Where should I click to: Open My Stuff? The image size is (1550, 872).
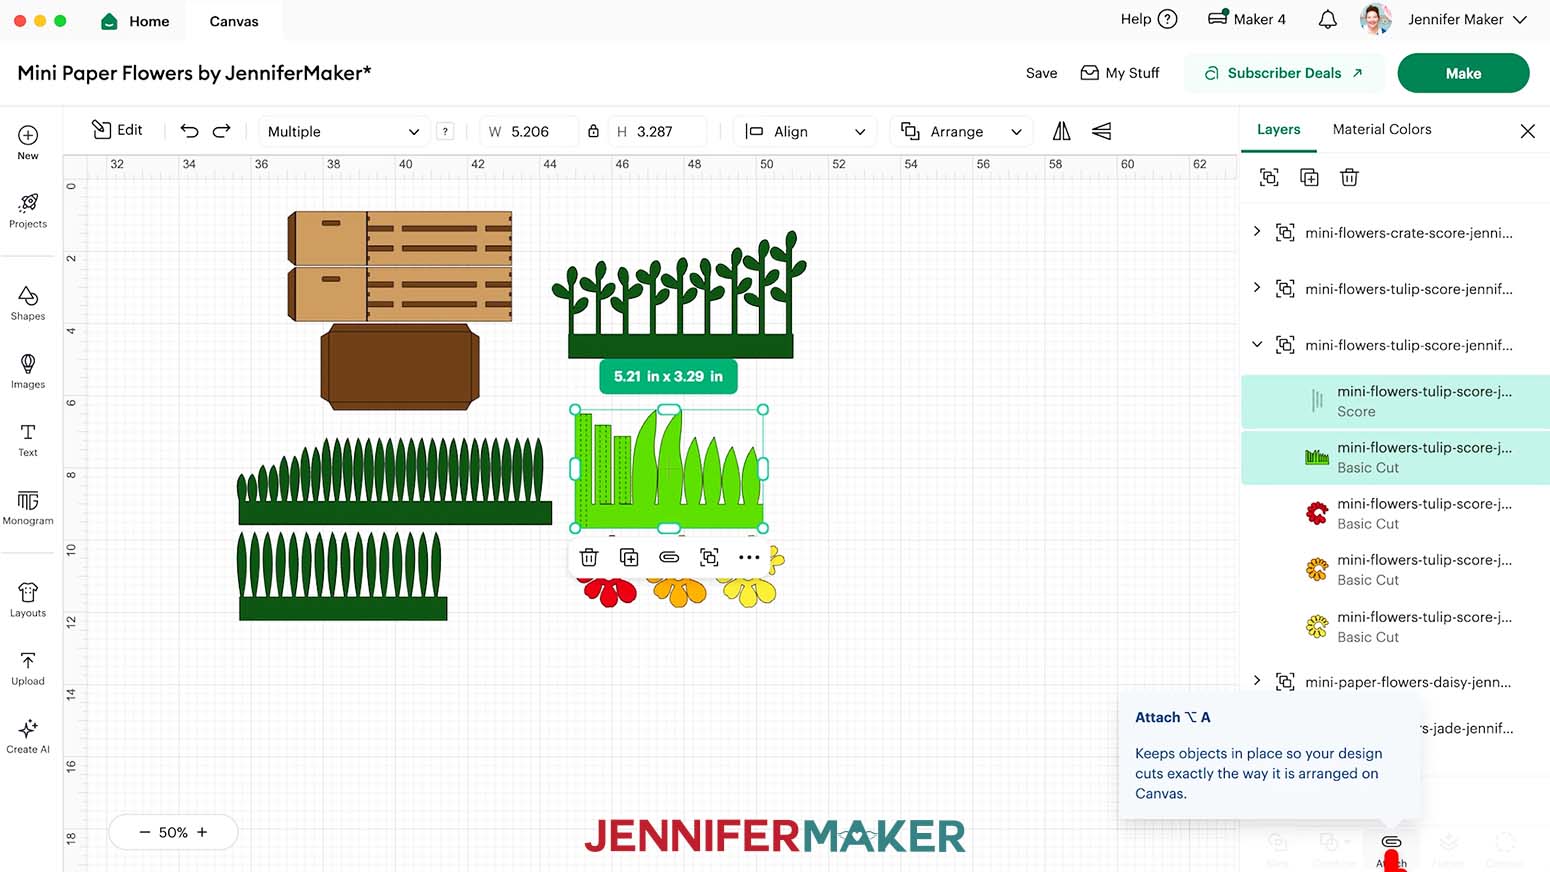coord(1120,73)
